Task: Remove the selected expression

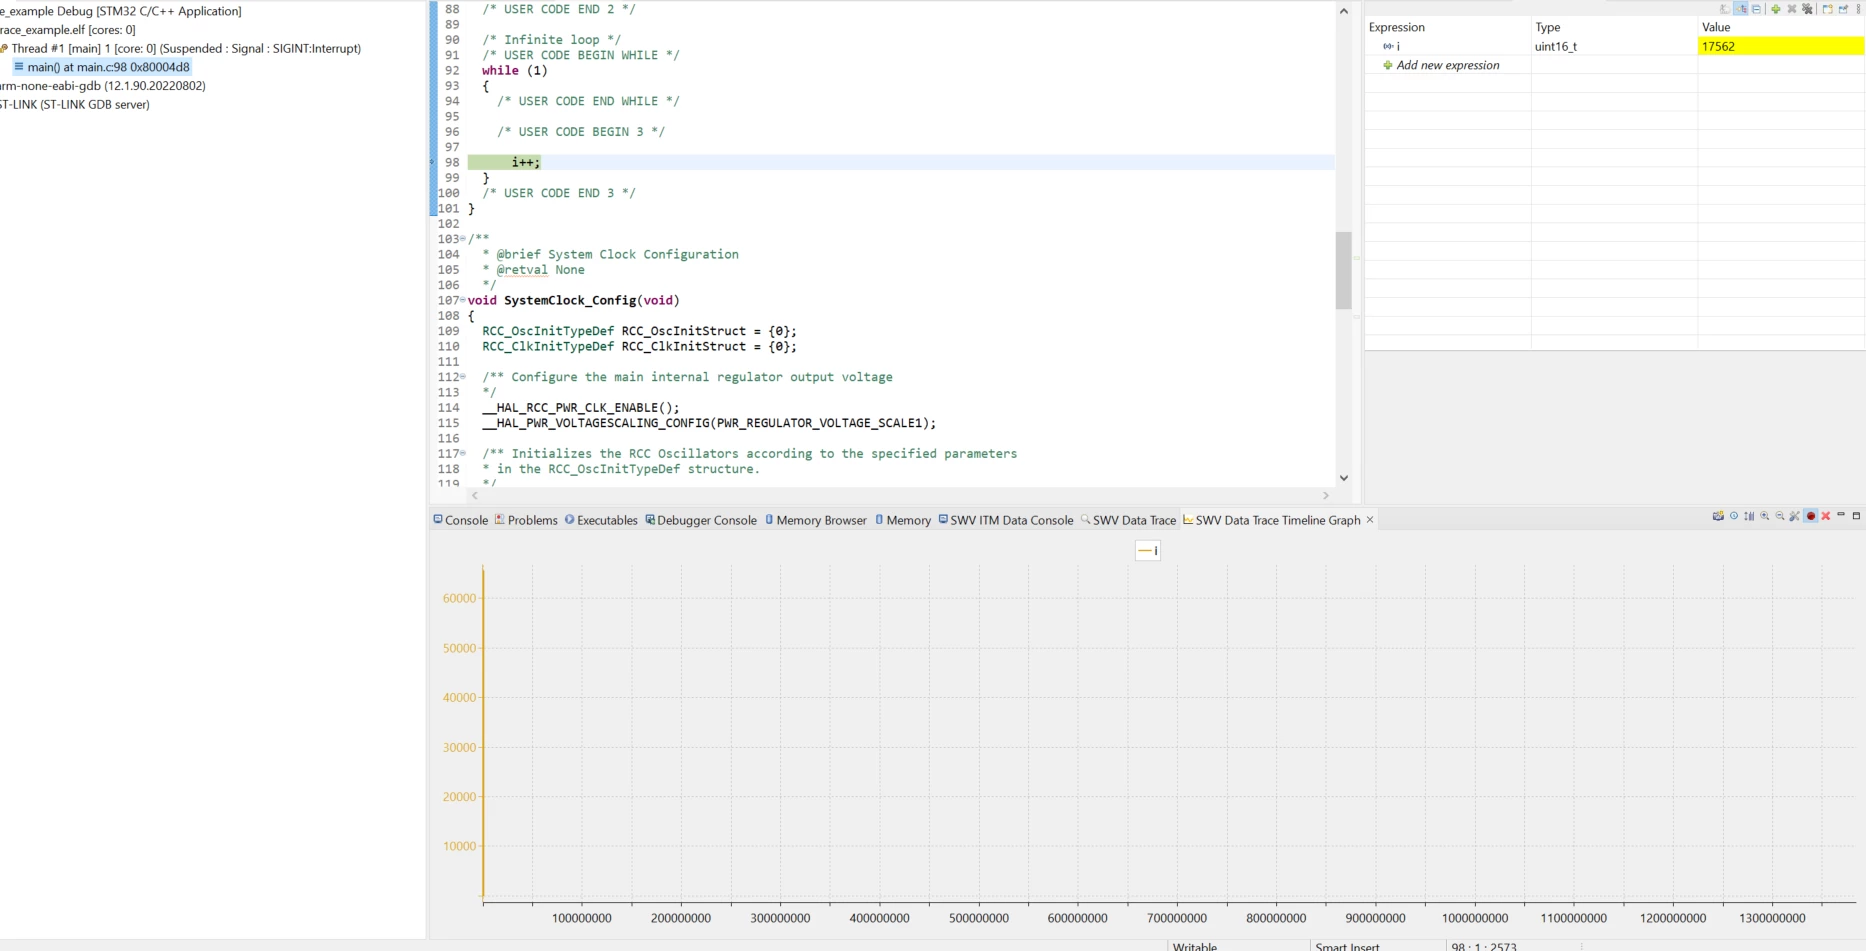Action: click(1792, 9)
